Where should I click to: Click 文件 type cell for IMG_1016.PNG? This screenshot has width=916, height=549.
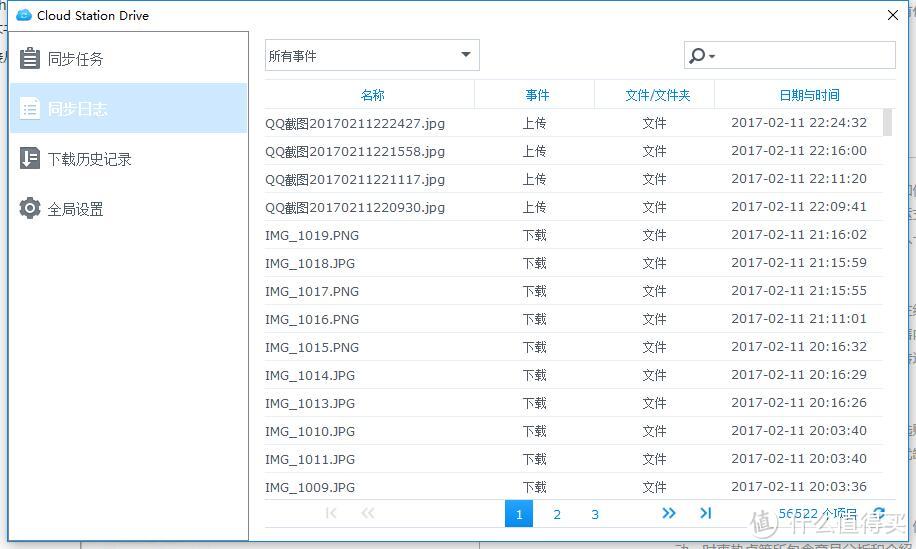coord(654,319)
